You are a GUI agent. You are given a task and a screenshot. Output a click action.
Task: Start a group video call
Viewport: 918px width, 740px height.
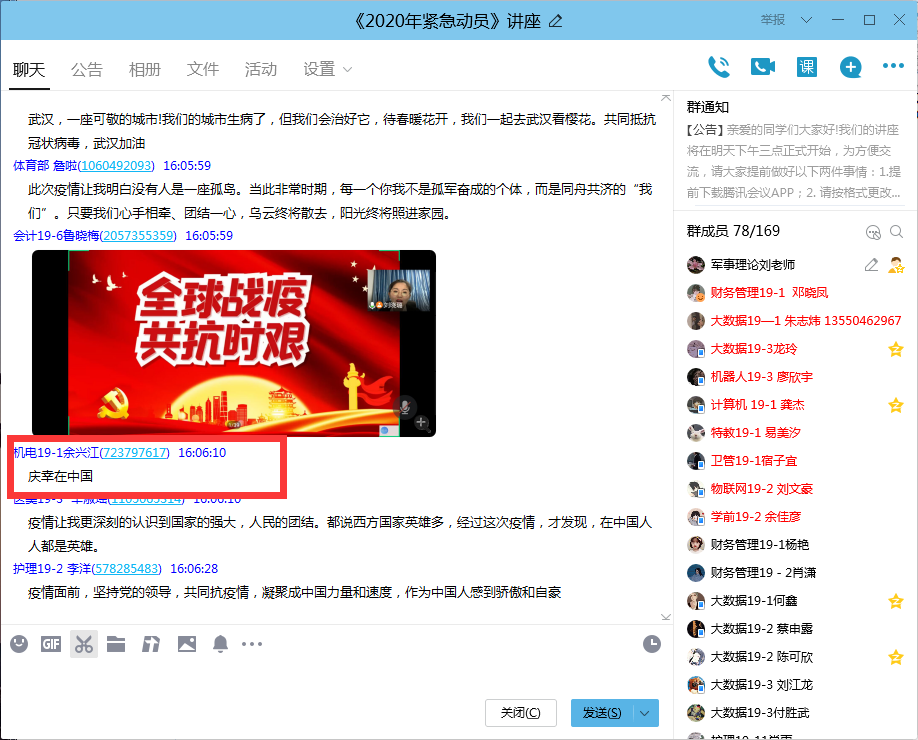[x=763, y=67]
